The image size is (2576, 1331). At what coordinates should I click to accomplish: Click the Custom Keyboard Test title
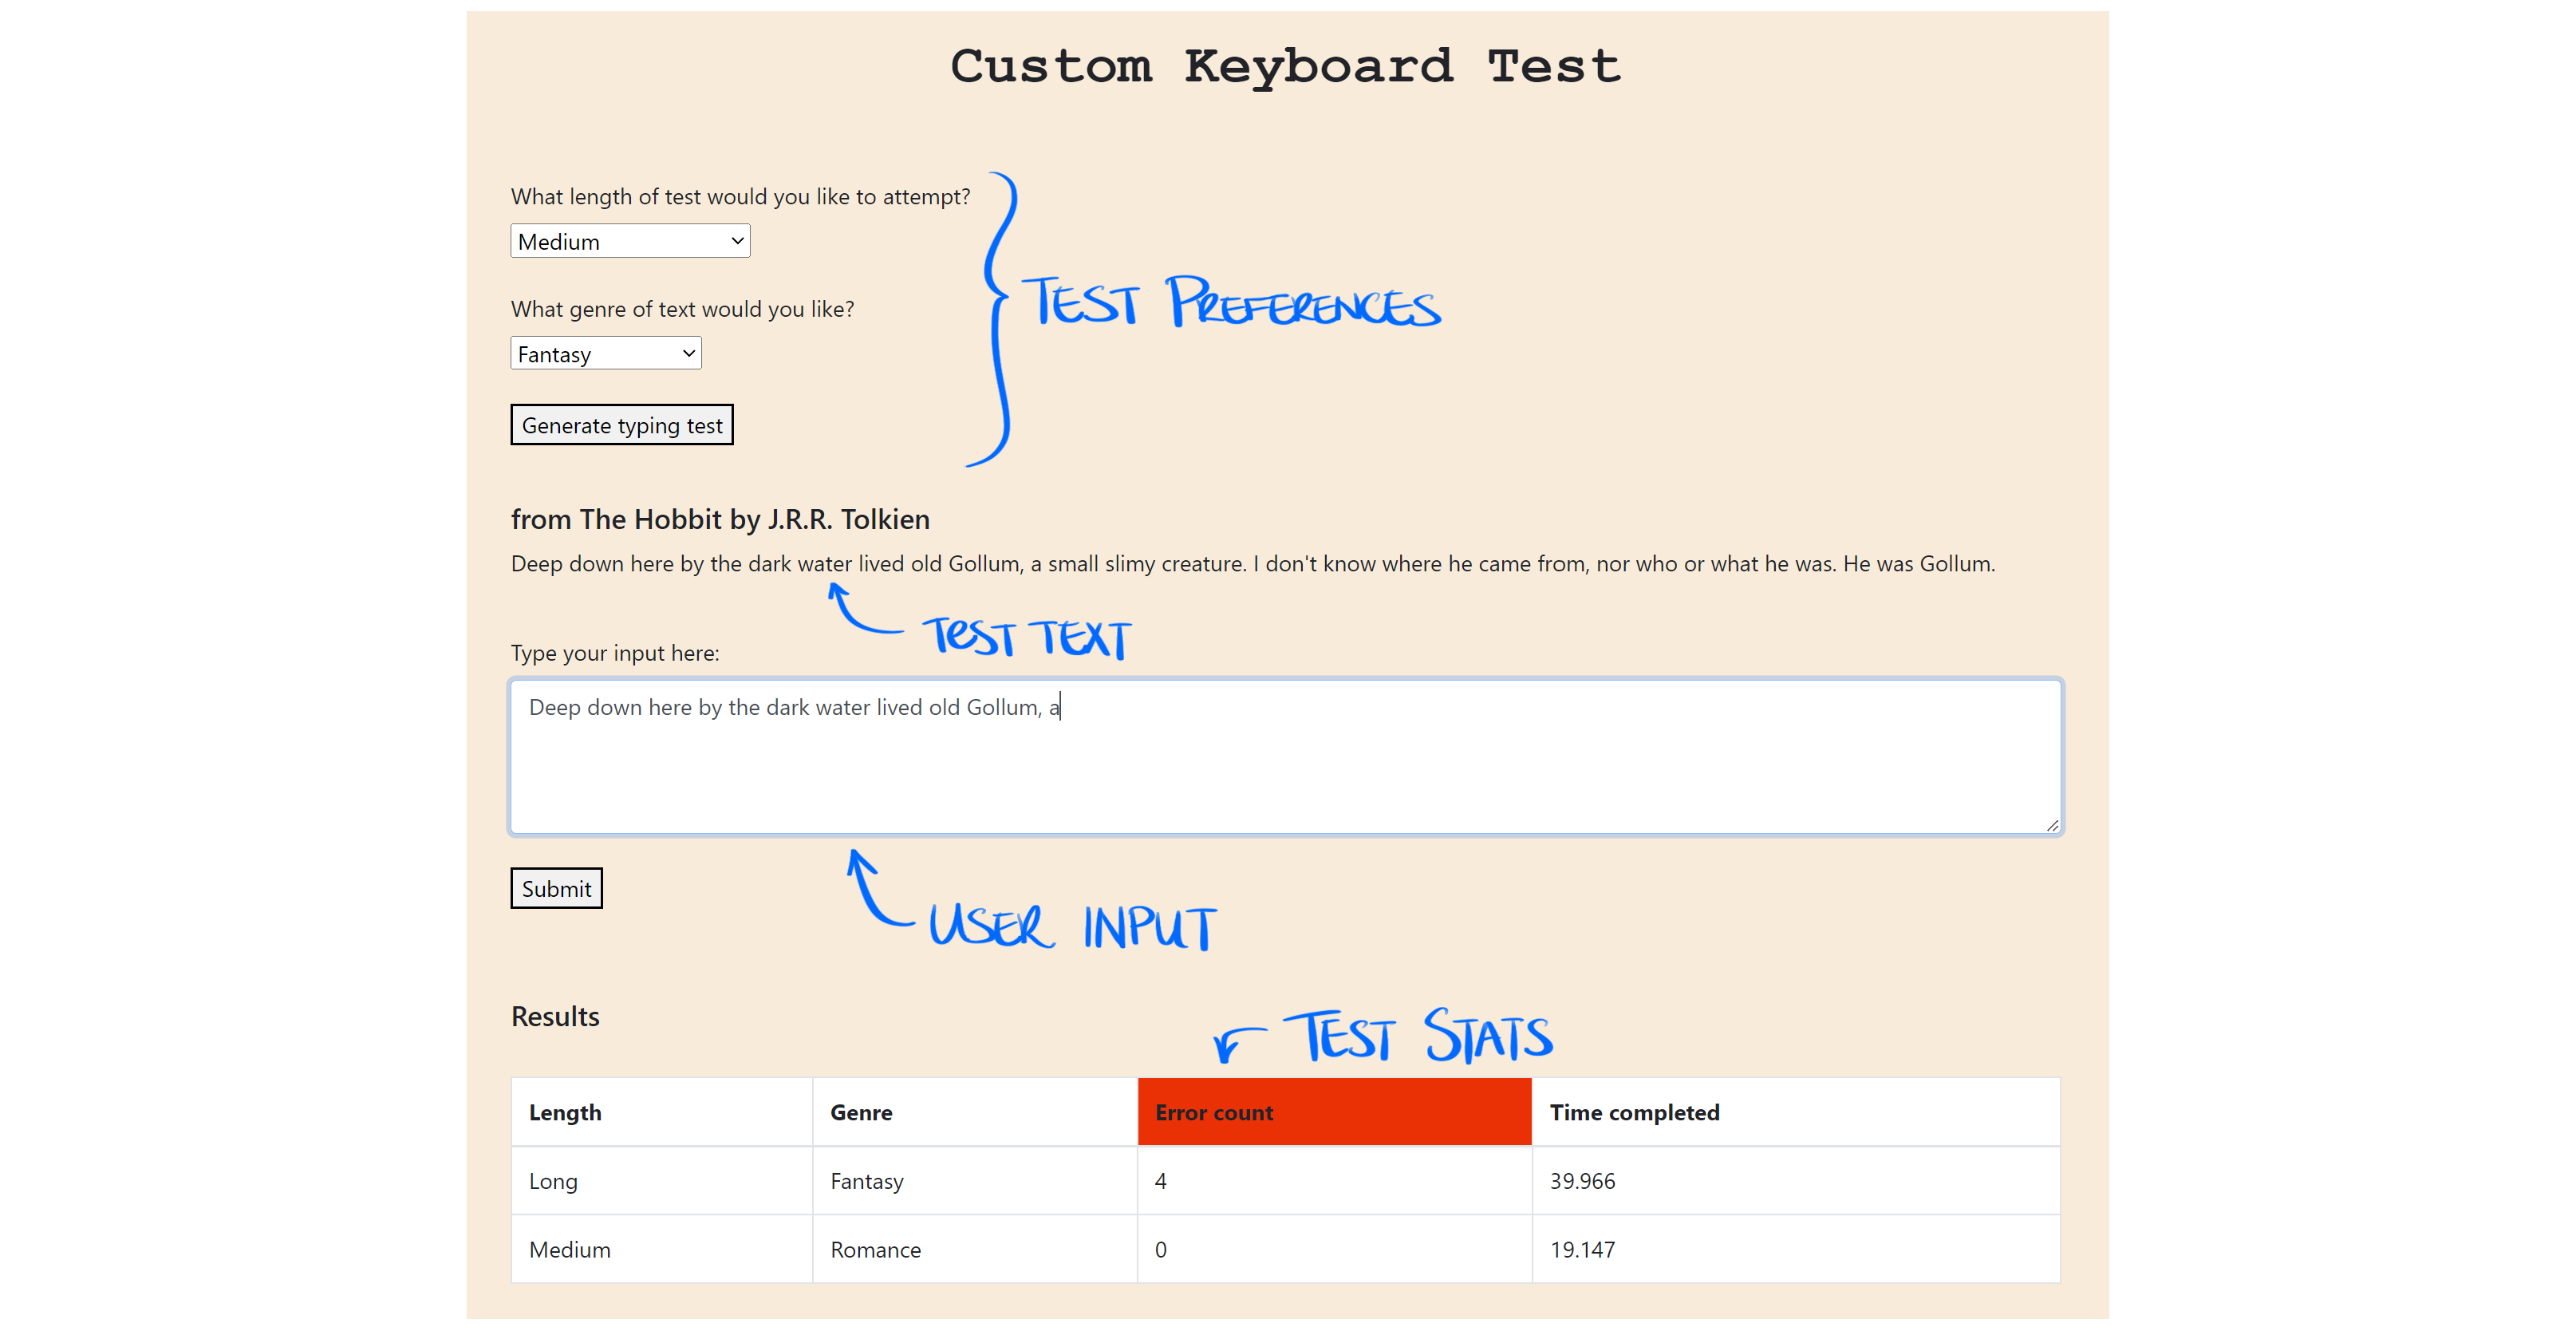[x=1286, y=66]
